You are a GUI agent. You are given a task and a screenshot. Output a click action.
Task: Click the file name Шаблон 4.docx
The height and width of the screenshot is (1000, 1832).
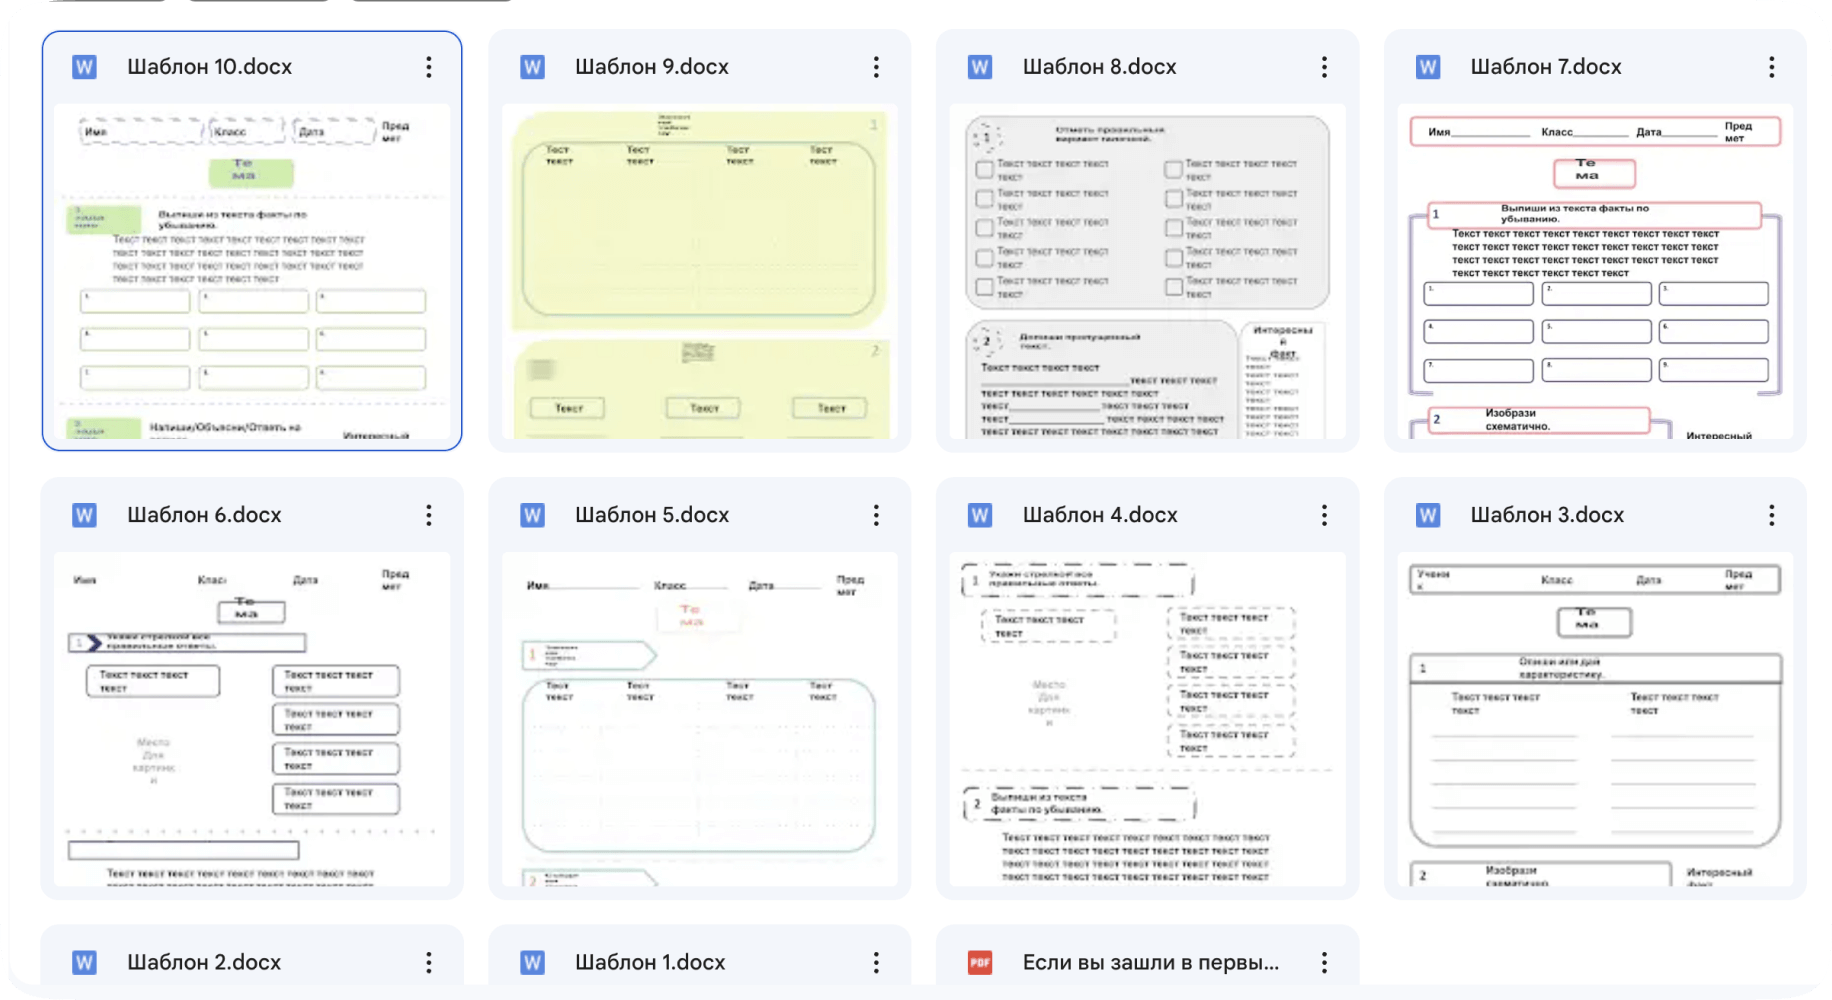click(1100, 515)
